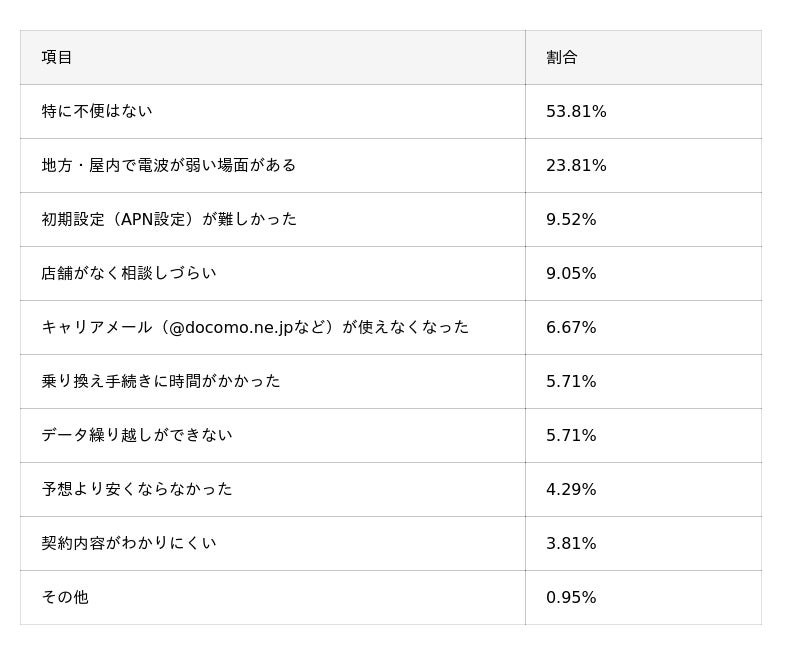Click the 9.52% percentage cell
The height and width of the screenshot is (655, 800).
(x=571, y=219)
